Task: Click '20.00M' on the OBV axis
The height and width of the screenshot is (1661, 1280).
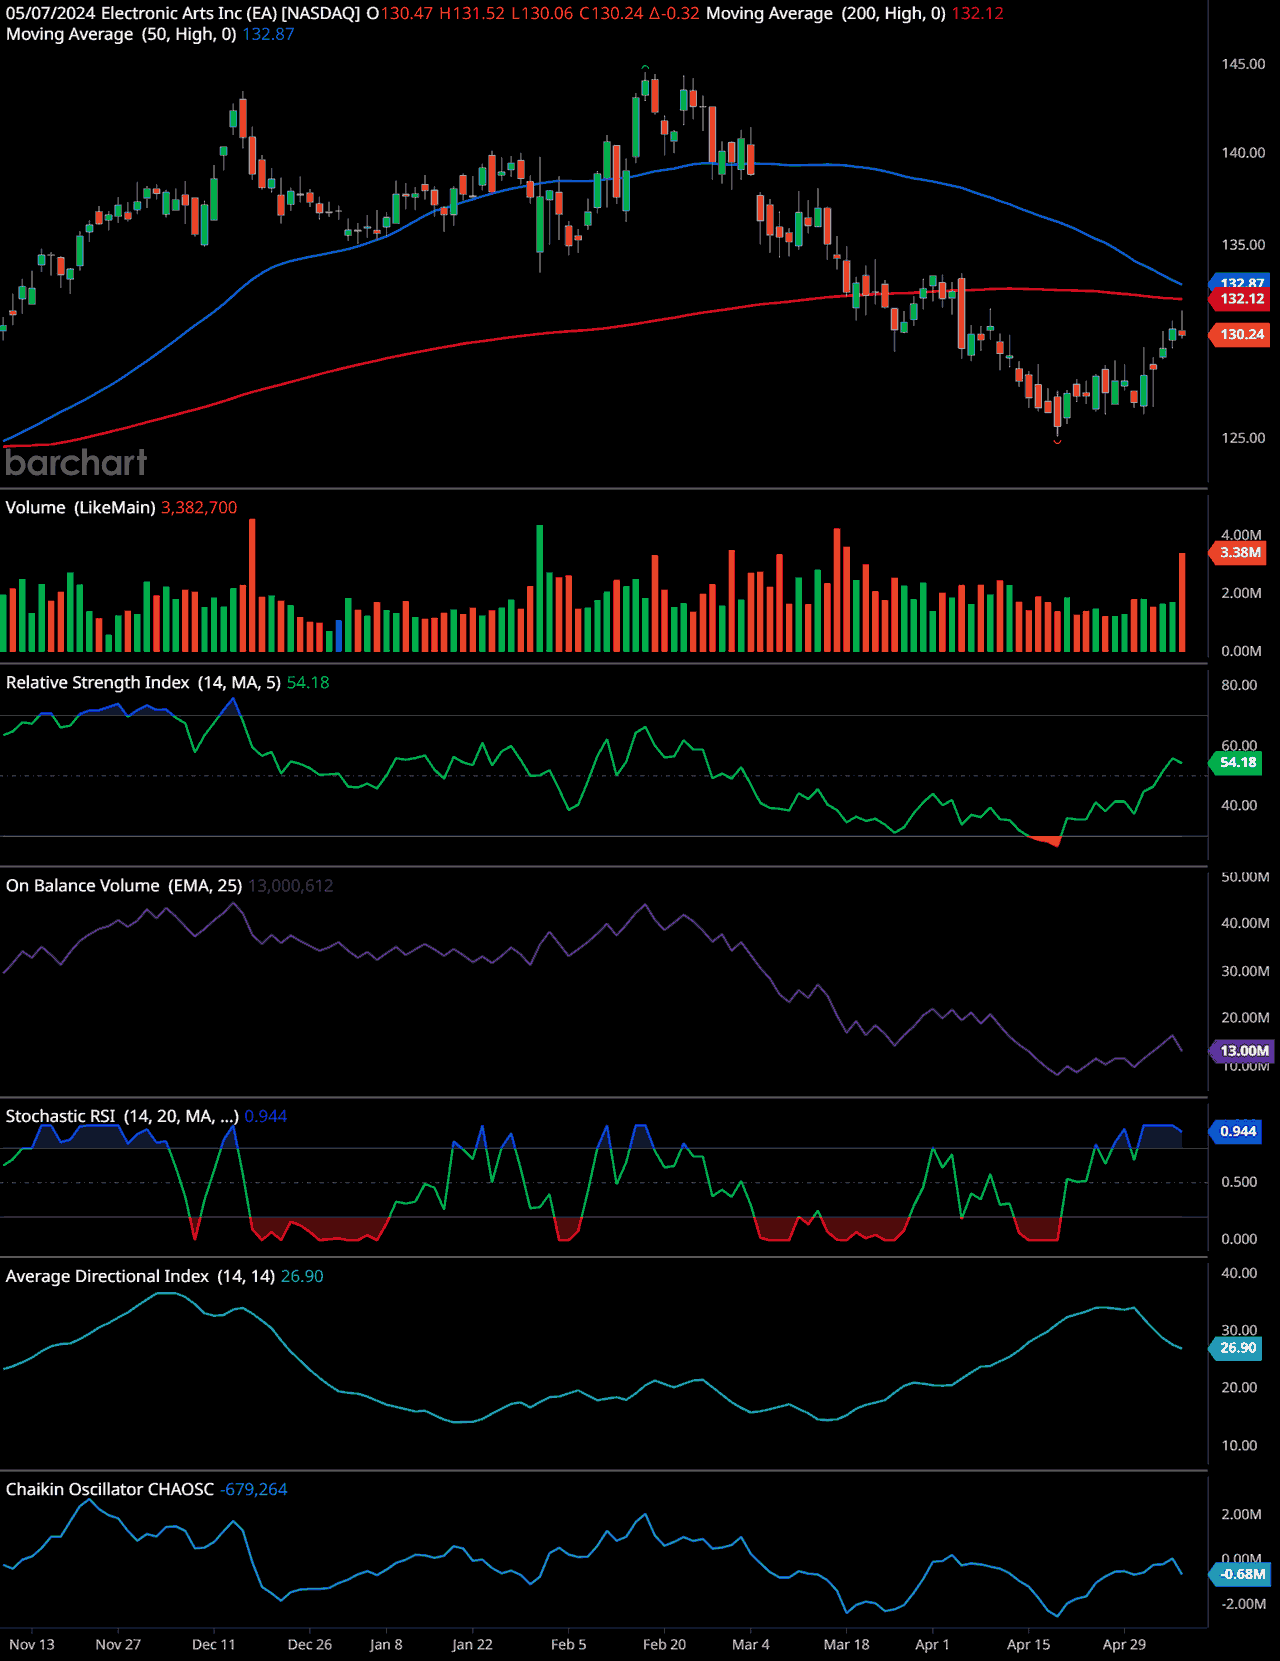Action: point(1245,1018)
